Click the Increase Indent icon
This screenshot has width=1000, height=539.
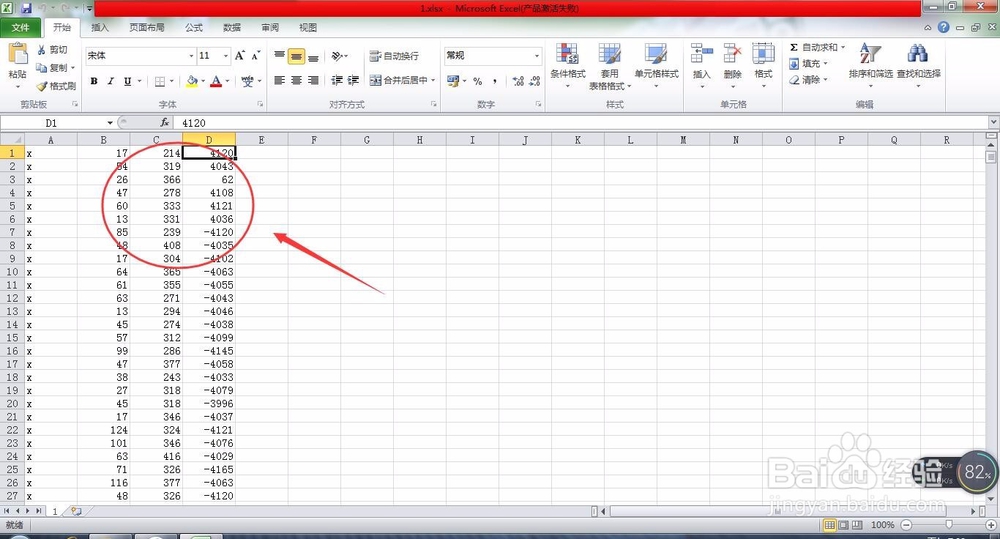click(353, 80)
